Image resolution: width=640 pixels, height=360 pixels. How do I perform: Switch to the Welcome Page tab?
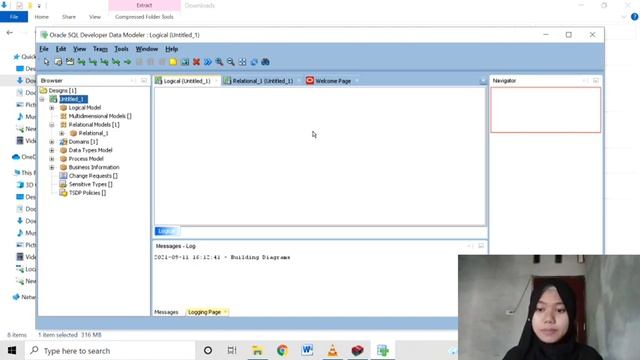click(329, 81)
